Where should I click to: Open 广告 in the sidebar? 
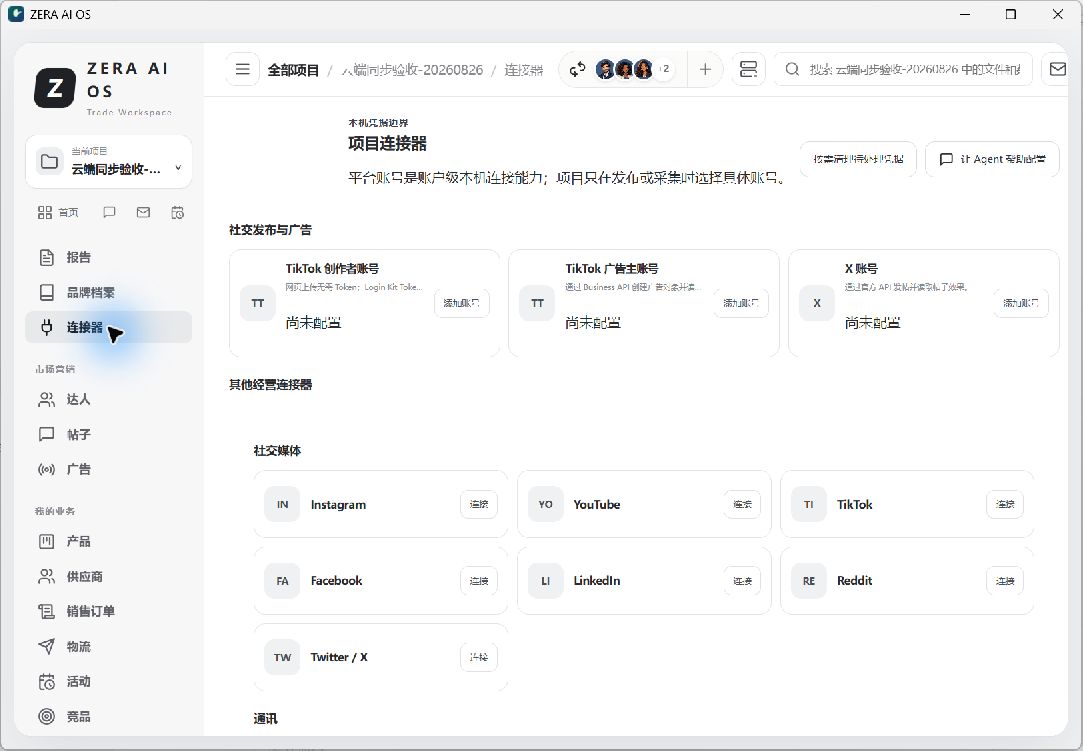(108, 469)
